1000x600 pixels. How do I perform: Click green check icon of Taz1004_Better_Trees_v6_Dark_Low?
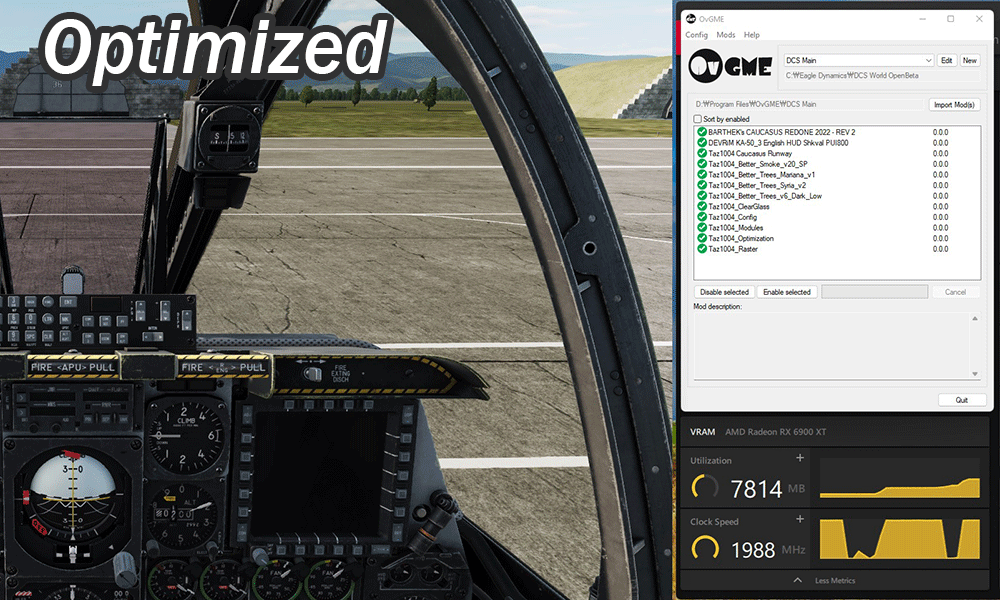(702, 196)
